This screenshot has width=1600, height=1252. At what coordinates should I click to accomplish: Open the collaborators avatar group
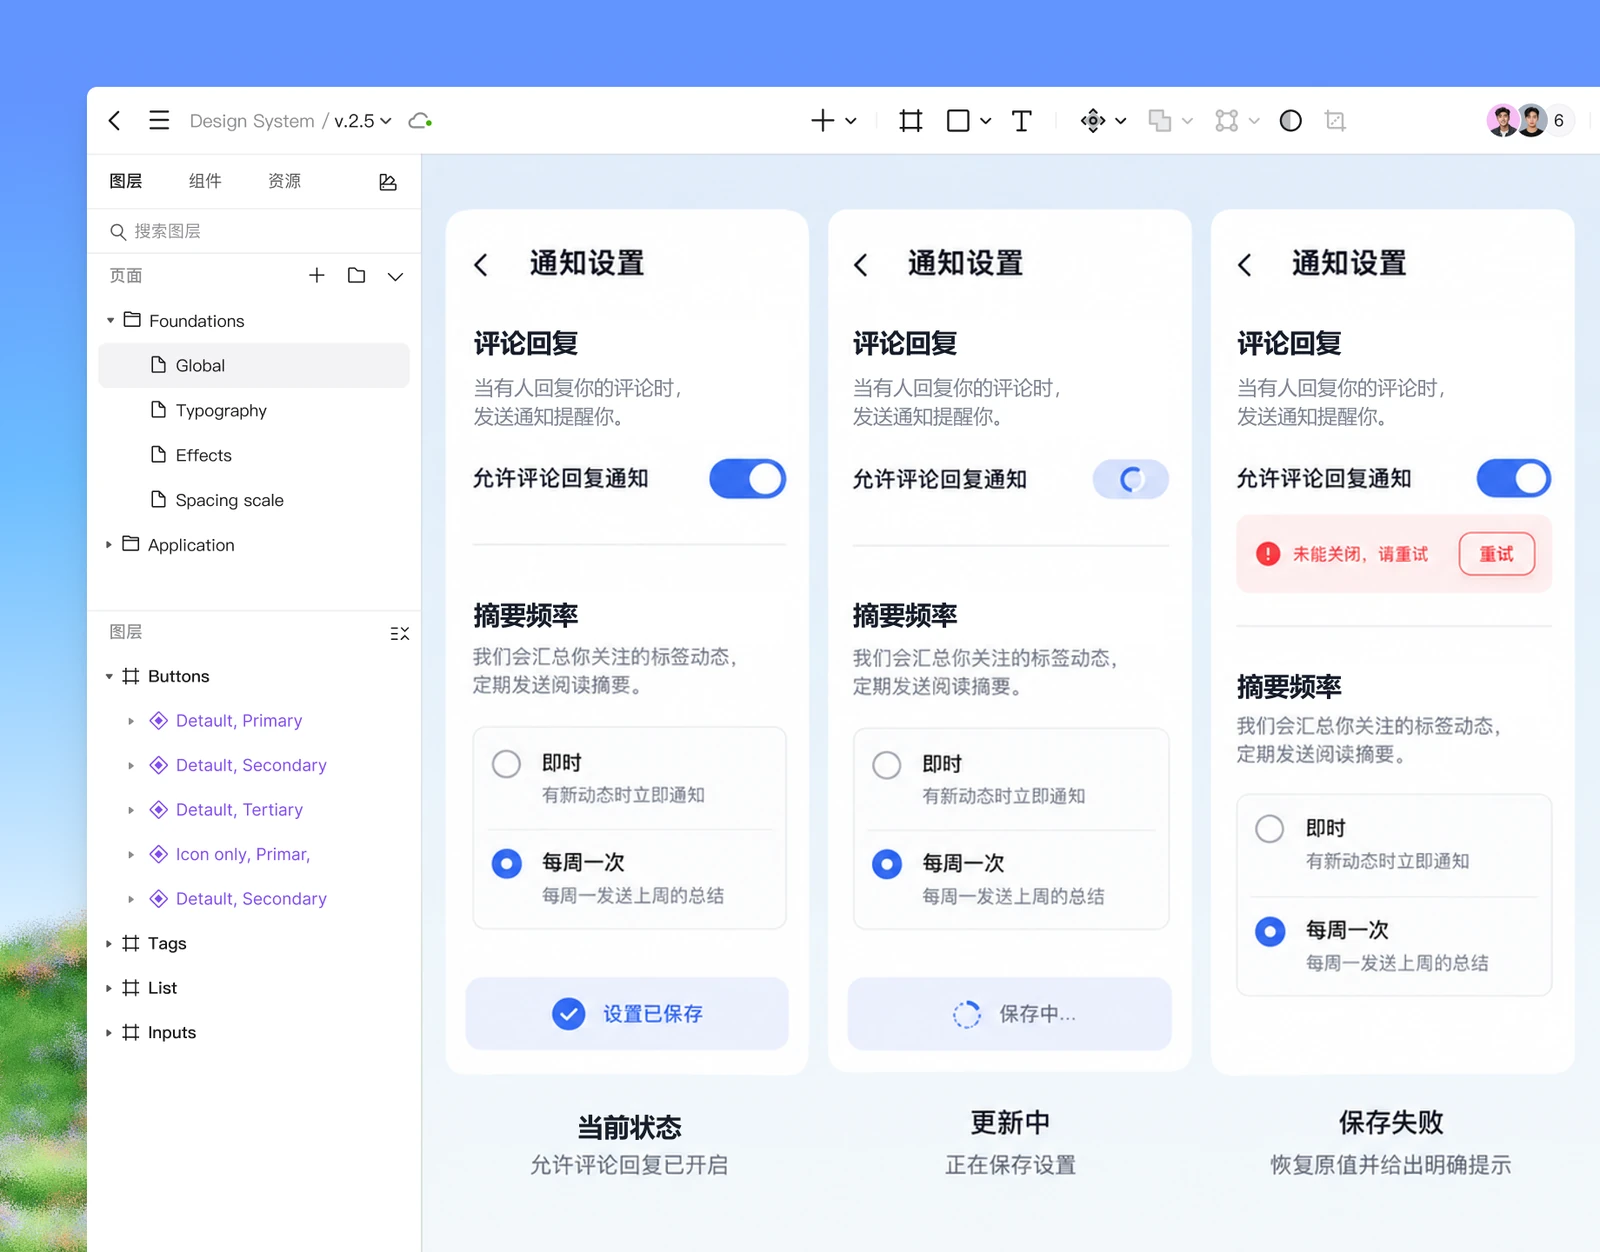[x=1530, y=121]
